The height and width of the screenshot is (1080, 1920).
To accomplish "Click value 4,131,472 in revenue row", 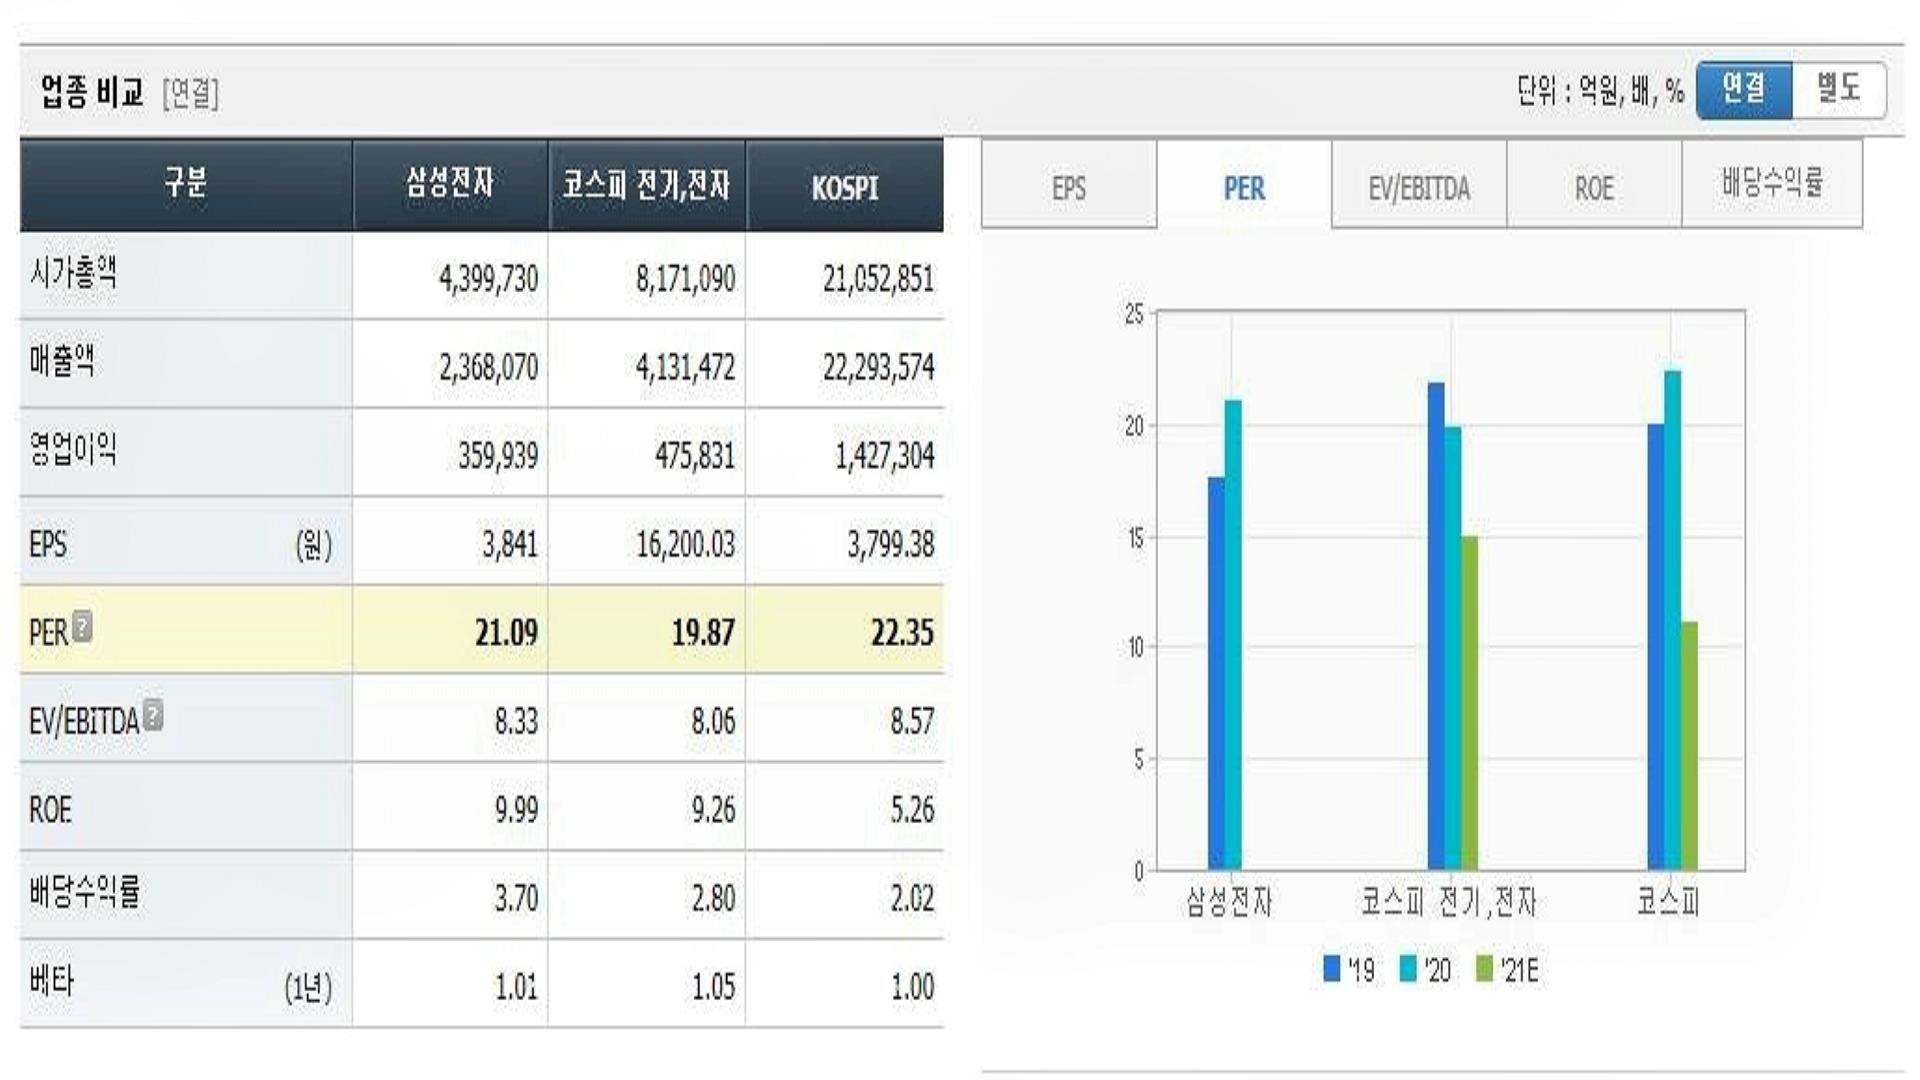I will [685, 367].
